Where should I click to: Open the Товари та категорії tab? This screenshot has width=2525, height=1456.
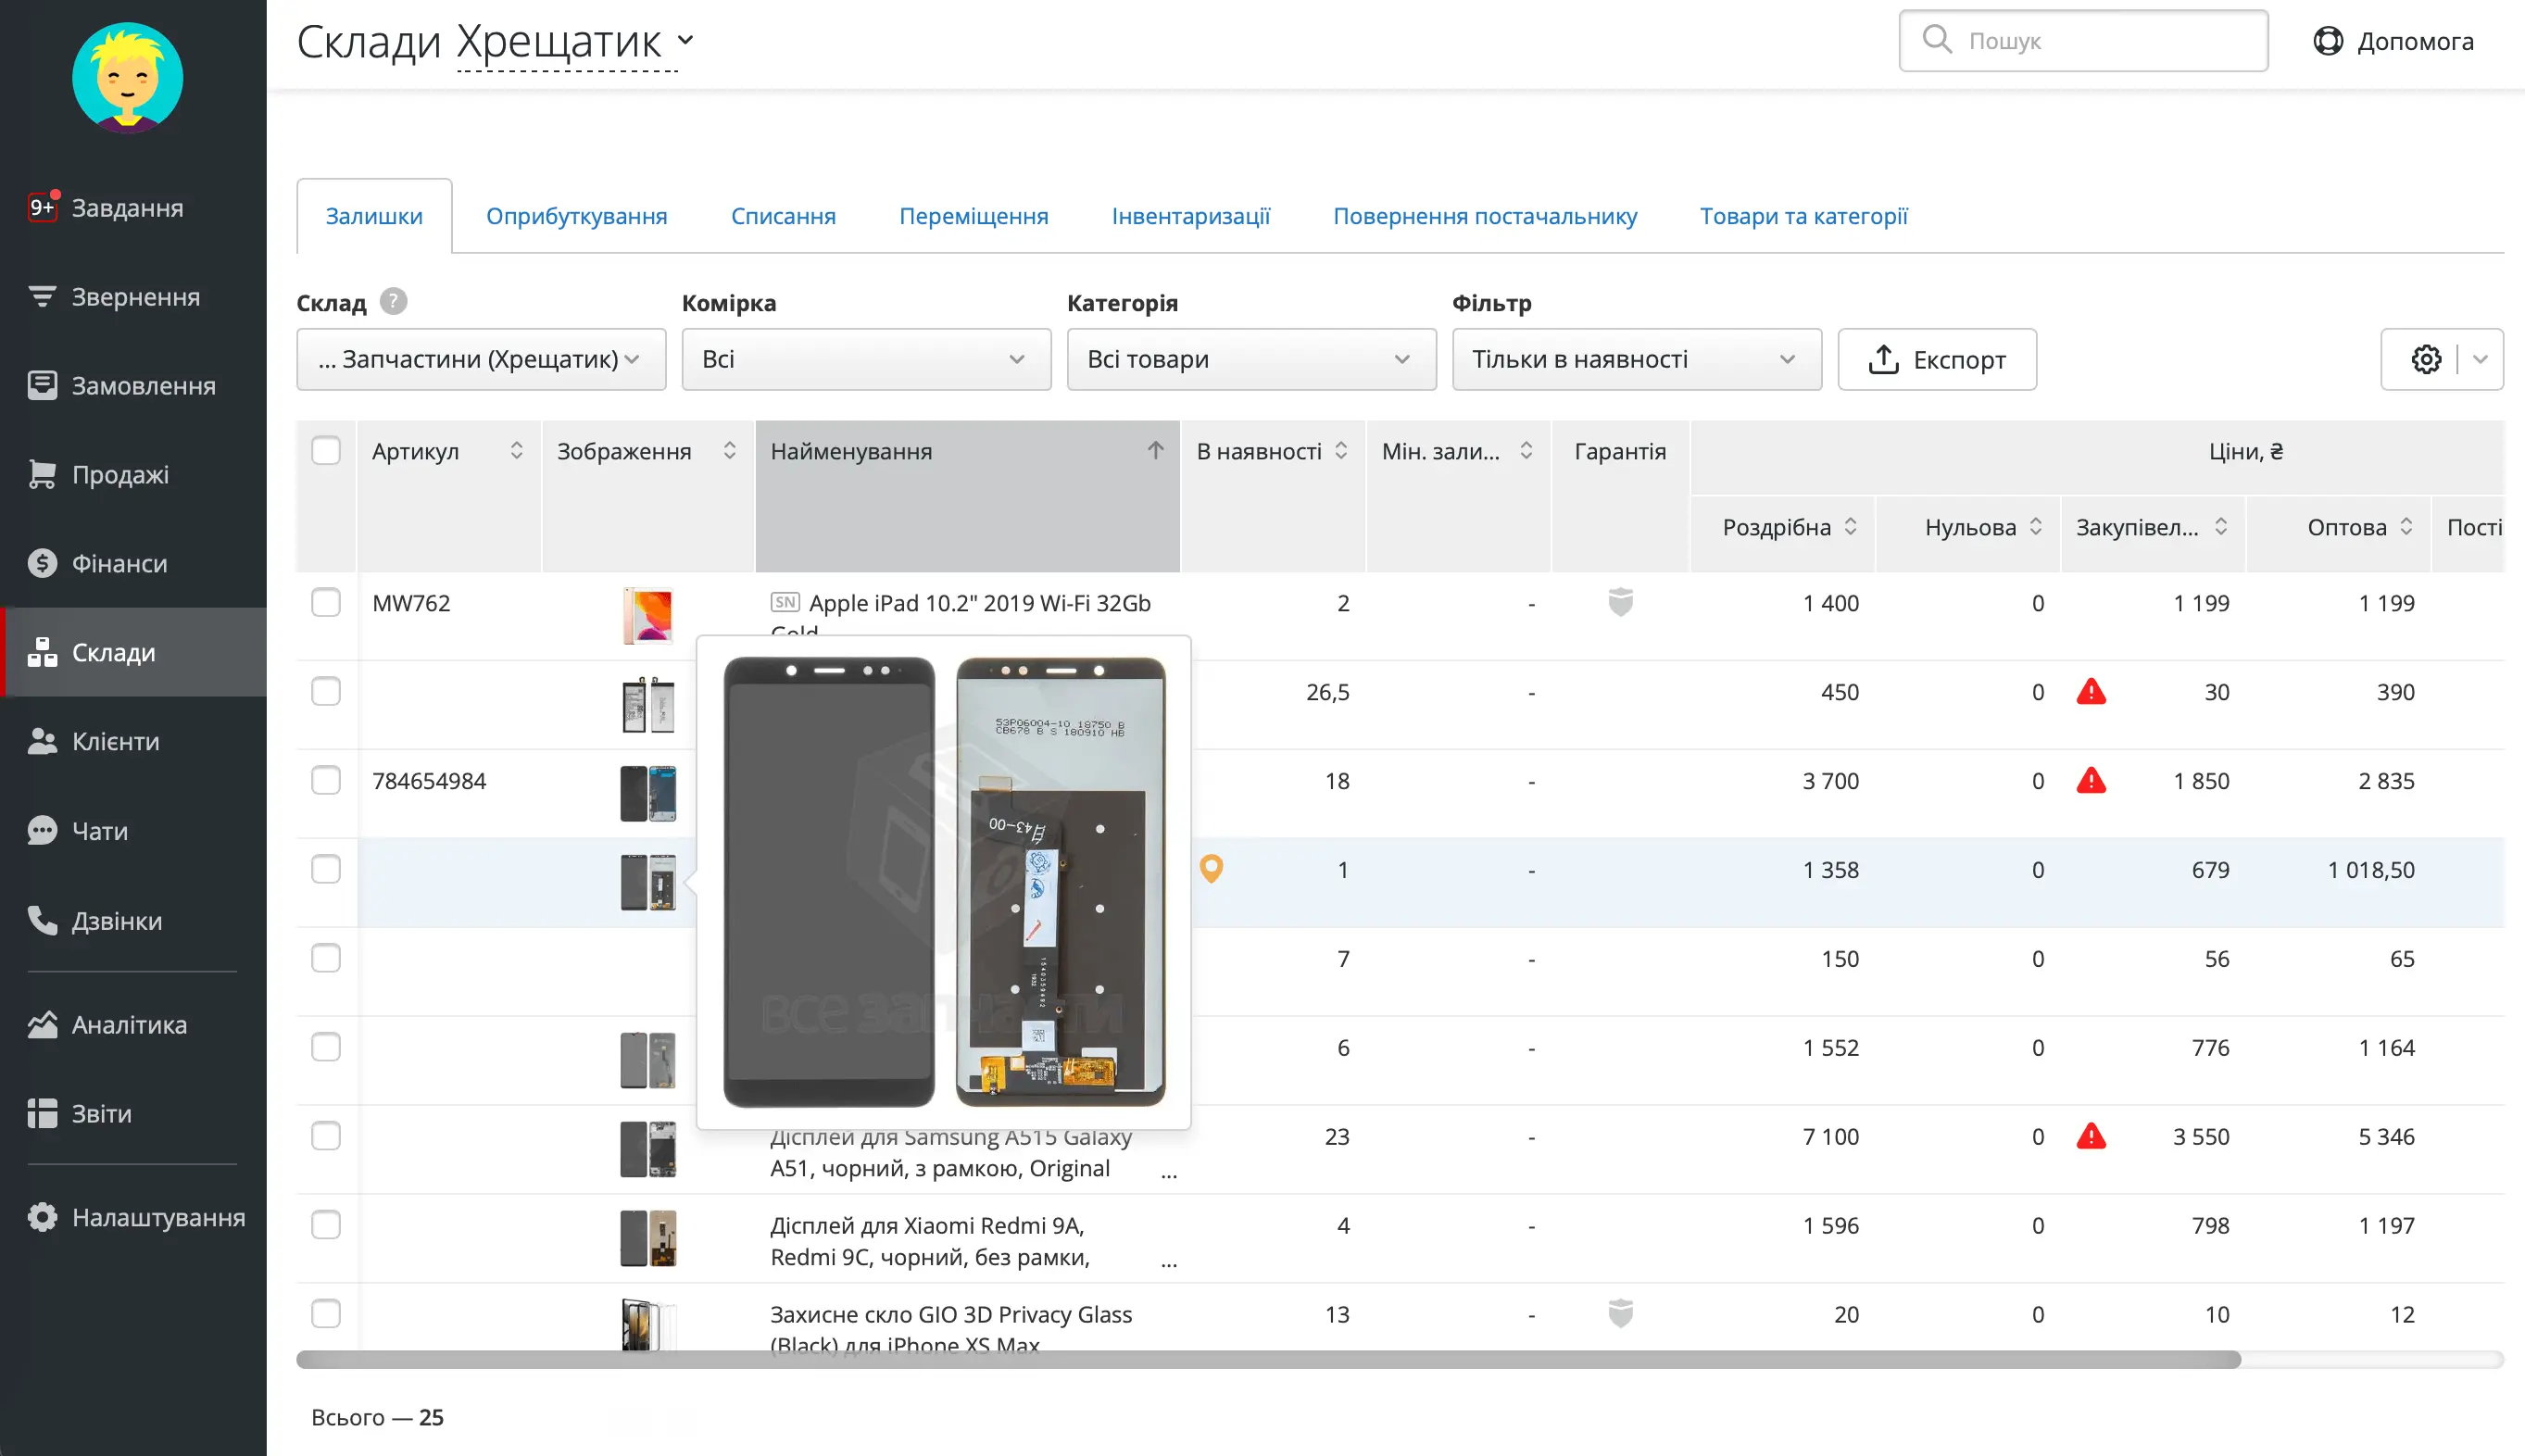pos(1803,216)
